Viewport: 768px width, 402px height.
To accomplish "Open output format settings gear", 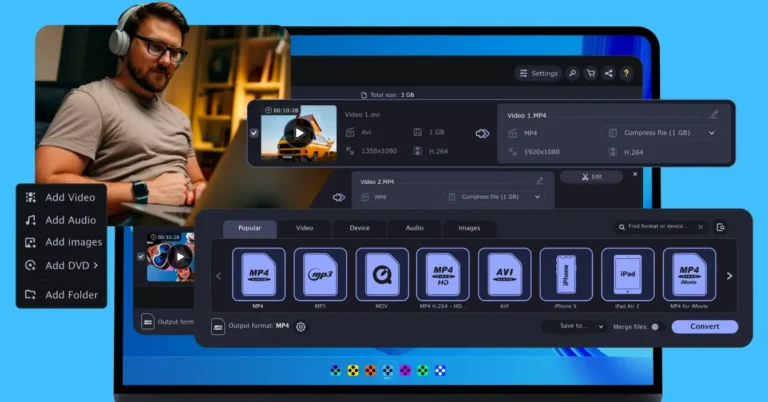I will point(301,327).
